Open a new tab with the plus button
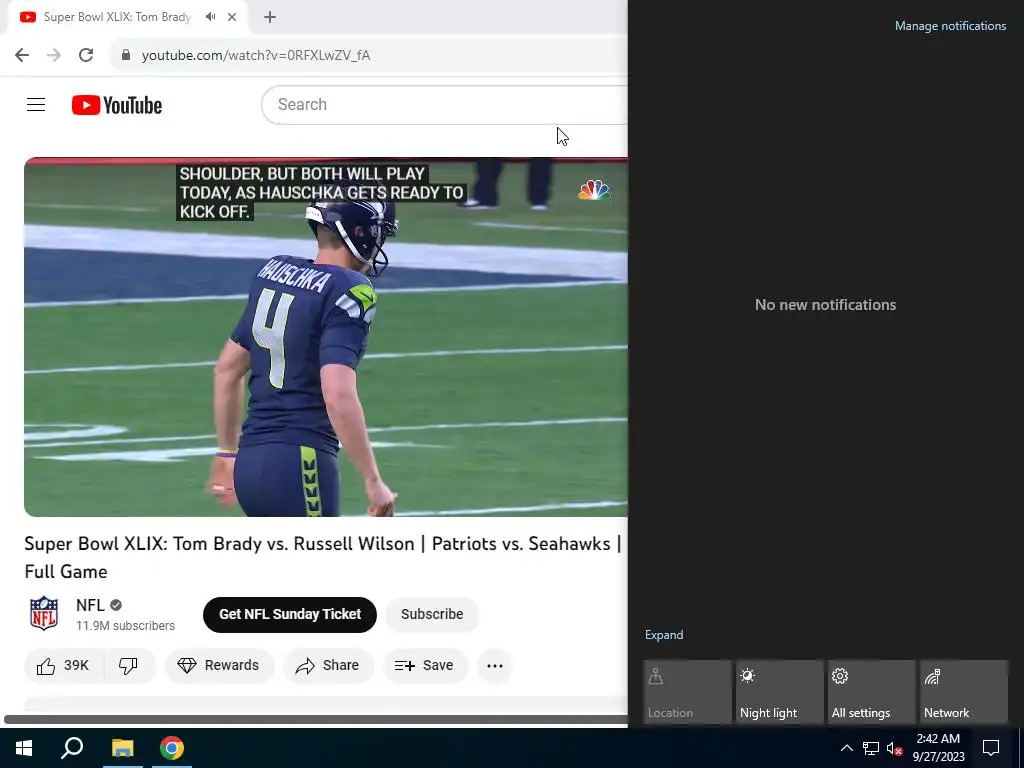The width and height of the screenshot is (1024, 768). tap(270, 17)
